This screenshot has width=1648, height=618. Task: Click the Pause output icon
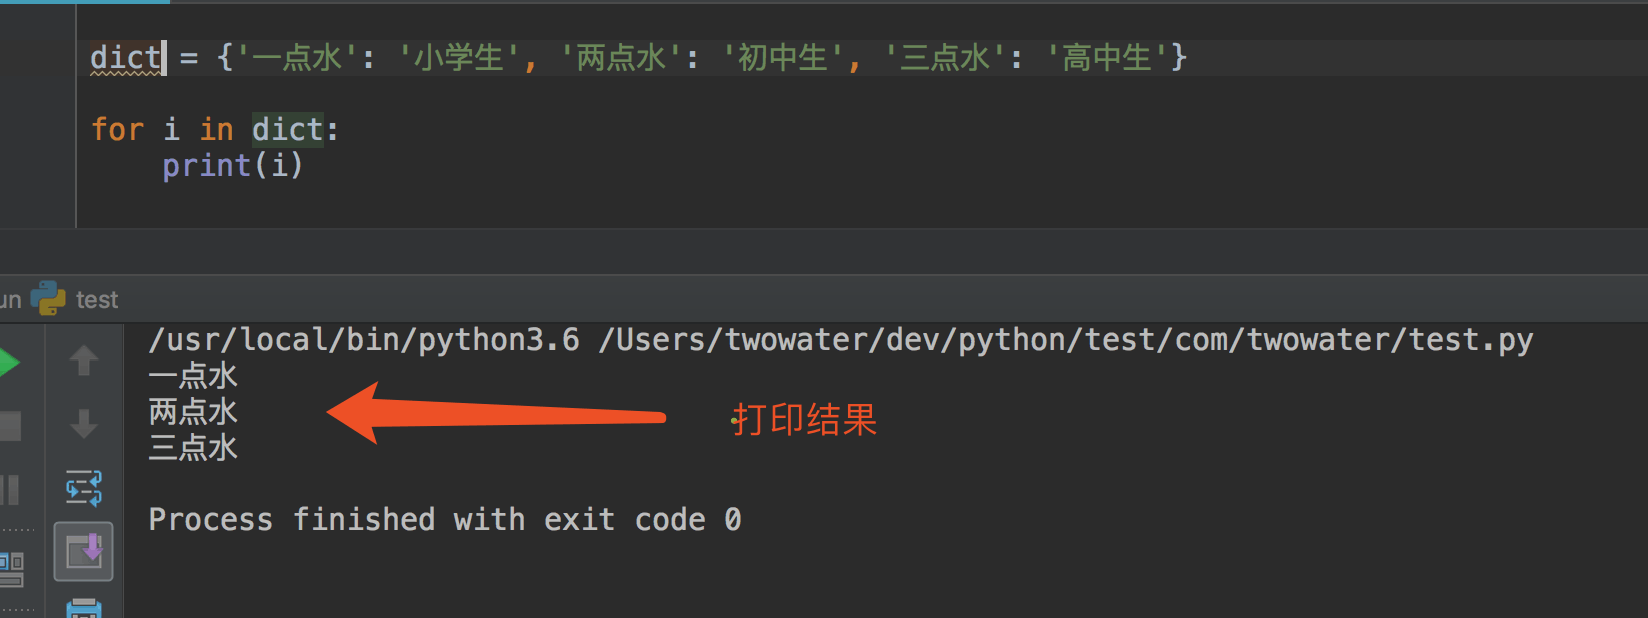pyautogui.click(x=10, y=490)
